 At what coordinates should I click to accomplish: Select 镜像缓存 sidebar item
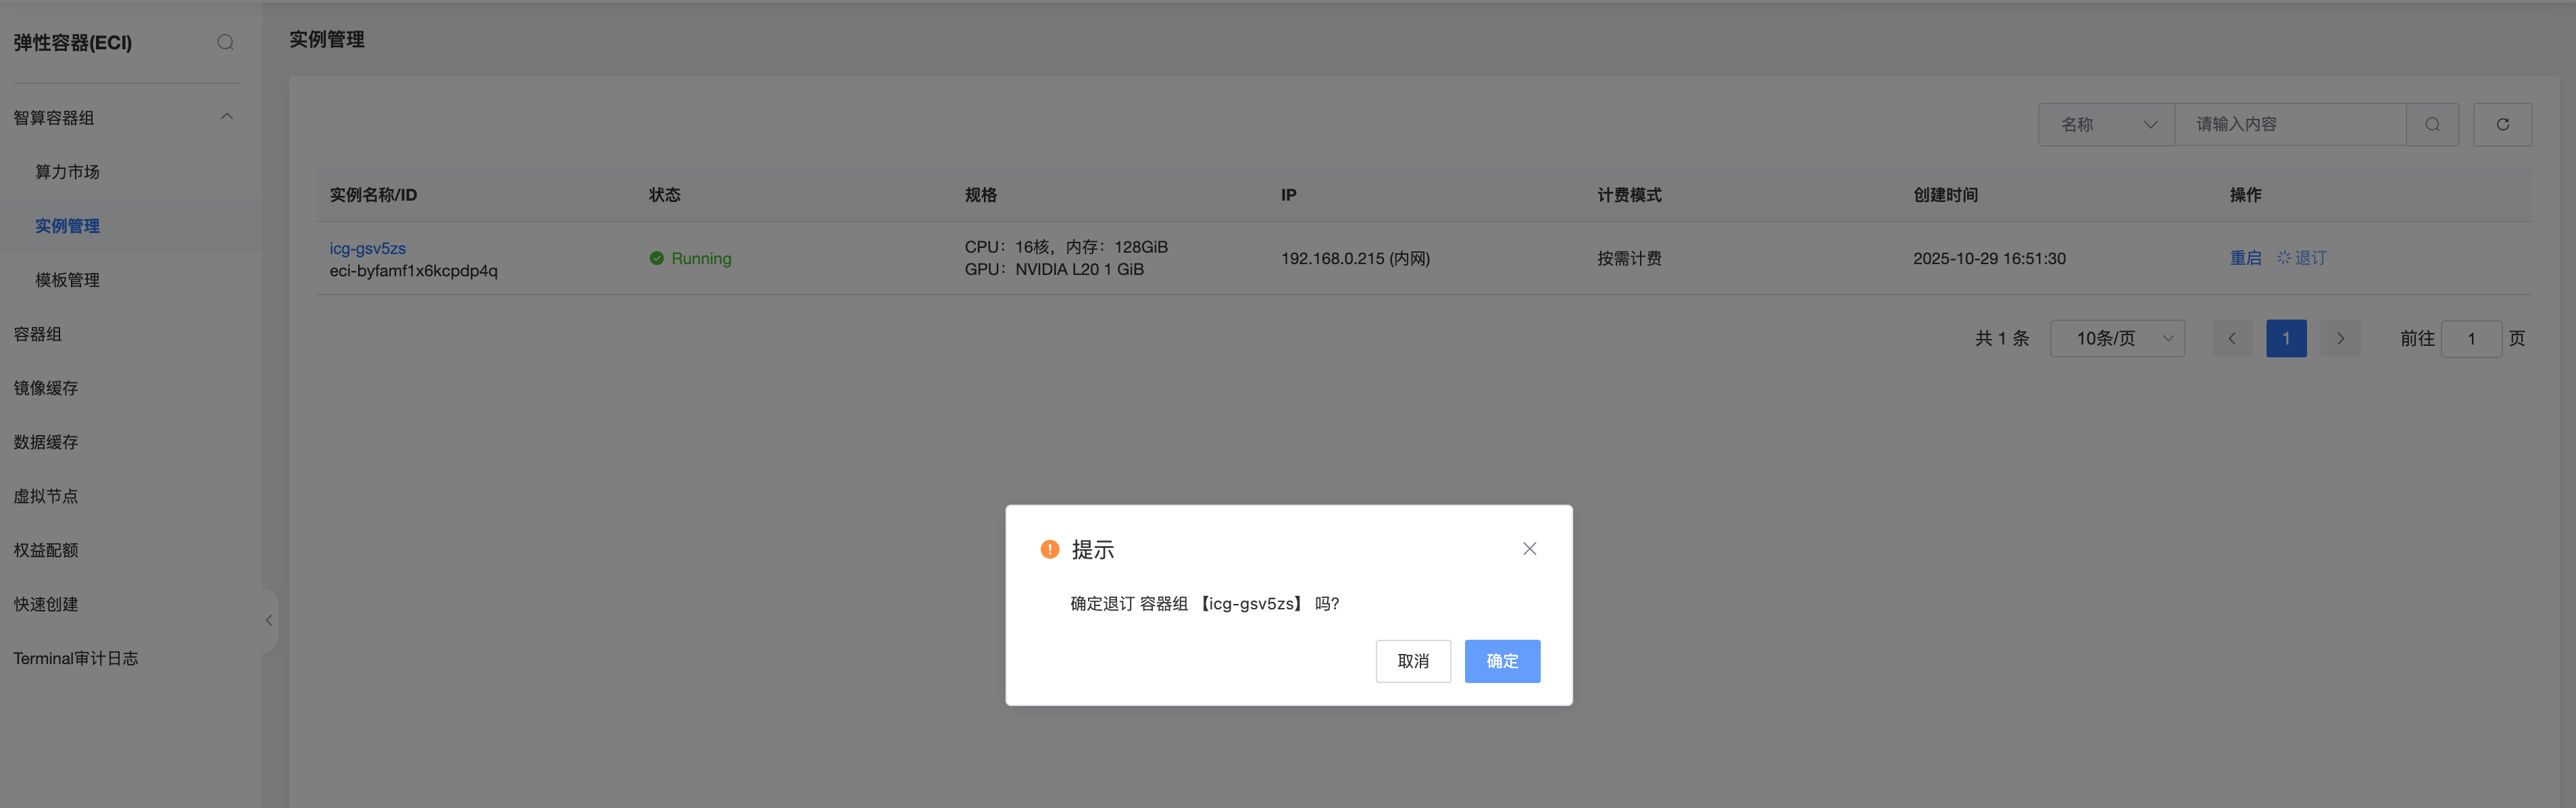(46, 388)
